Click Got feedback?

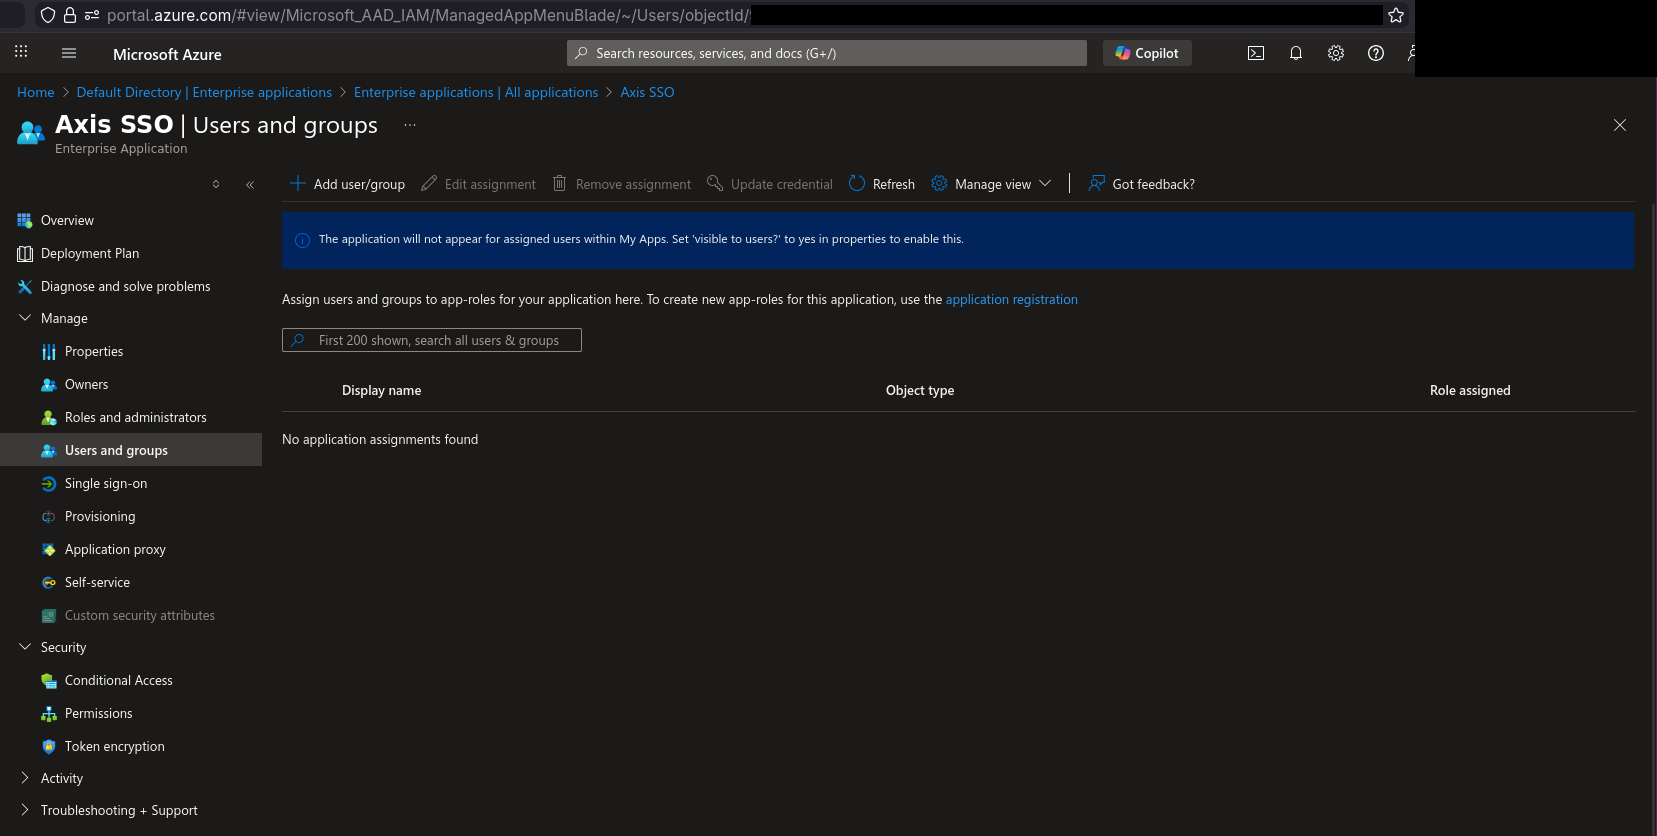tap(1142, 184)
